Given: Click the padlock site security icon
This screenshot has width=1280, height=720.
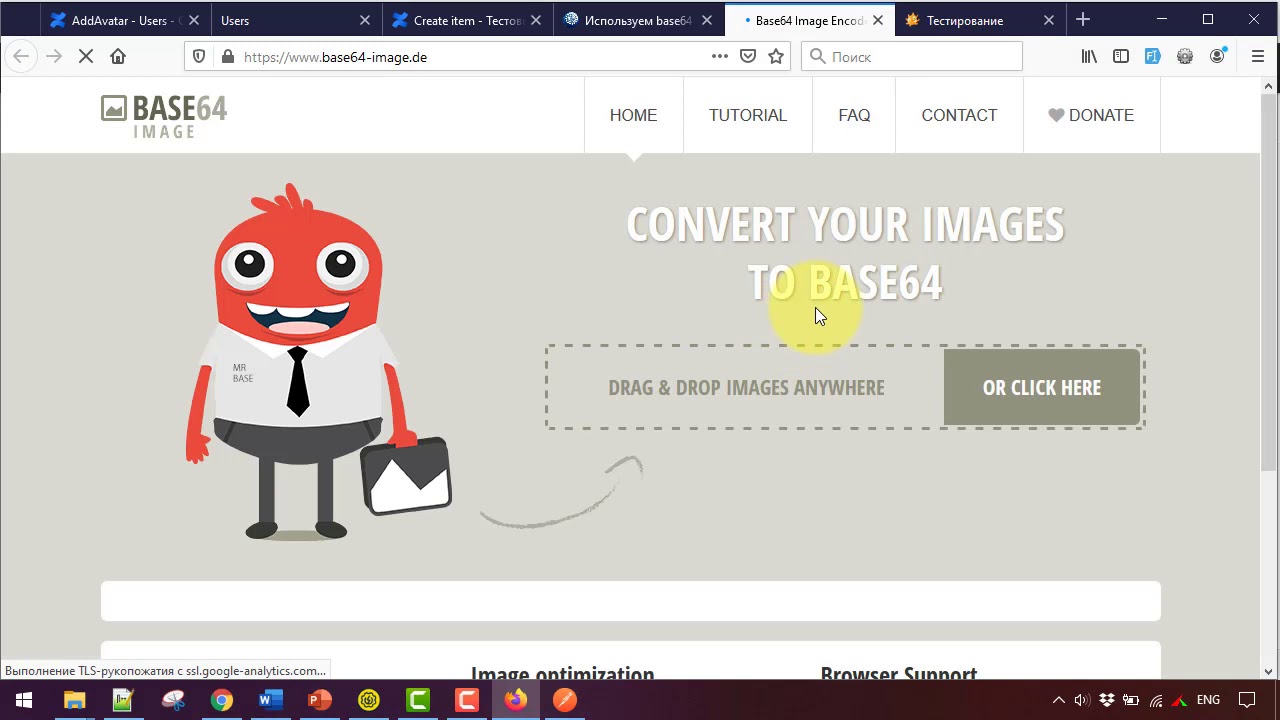Looking at the screenshot, I should pyautogui.click(x=227, y=57).
